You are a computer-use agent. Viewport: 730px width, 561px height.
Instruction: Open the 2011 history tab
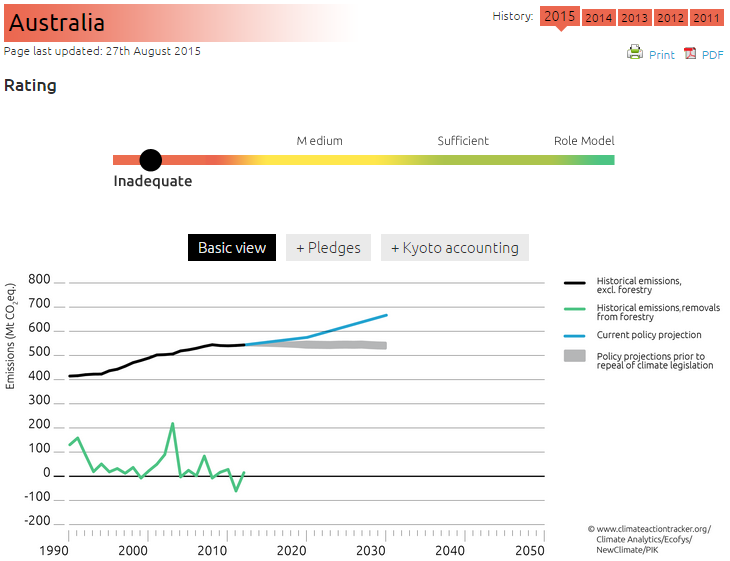click(706, 18)
